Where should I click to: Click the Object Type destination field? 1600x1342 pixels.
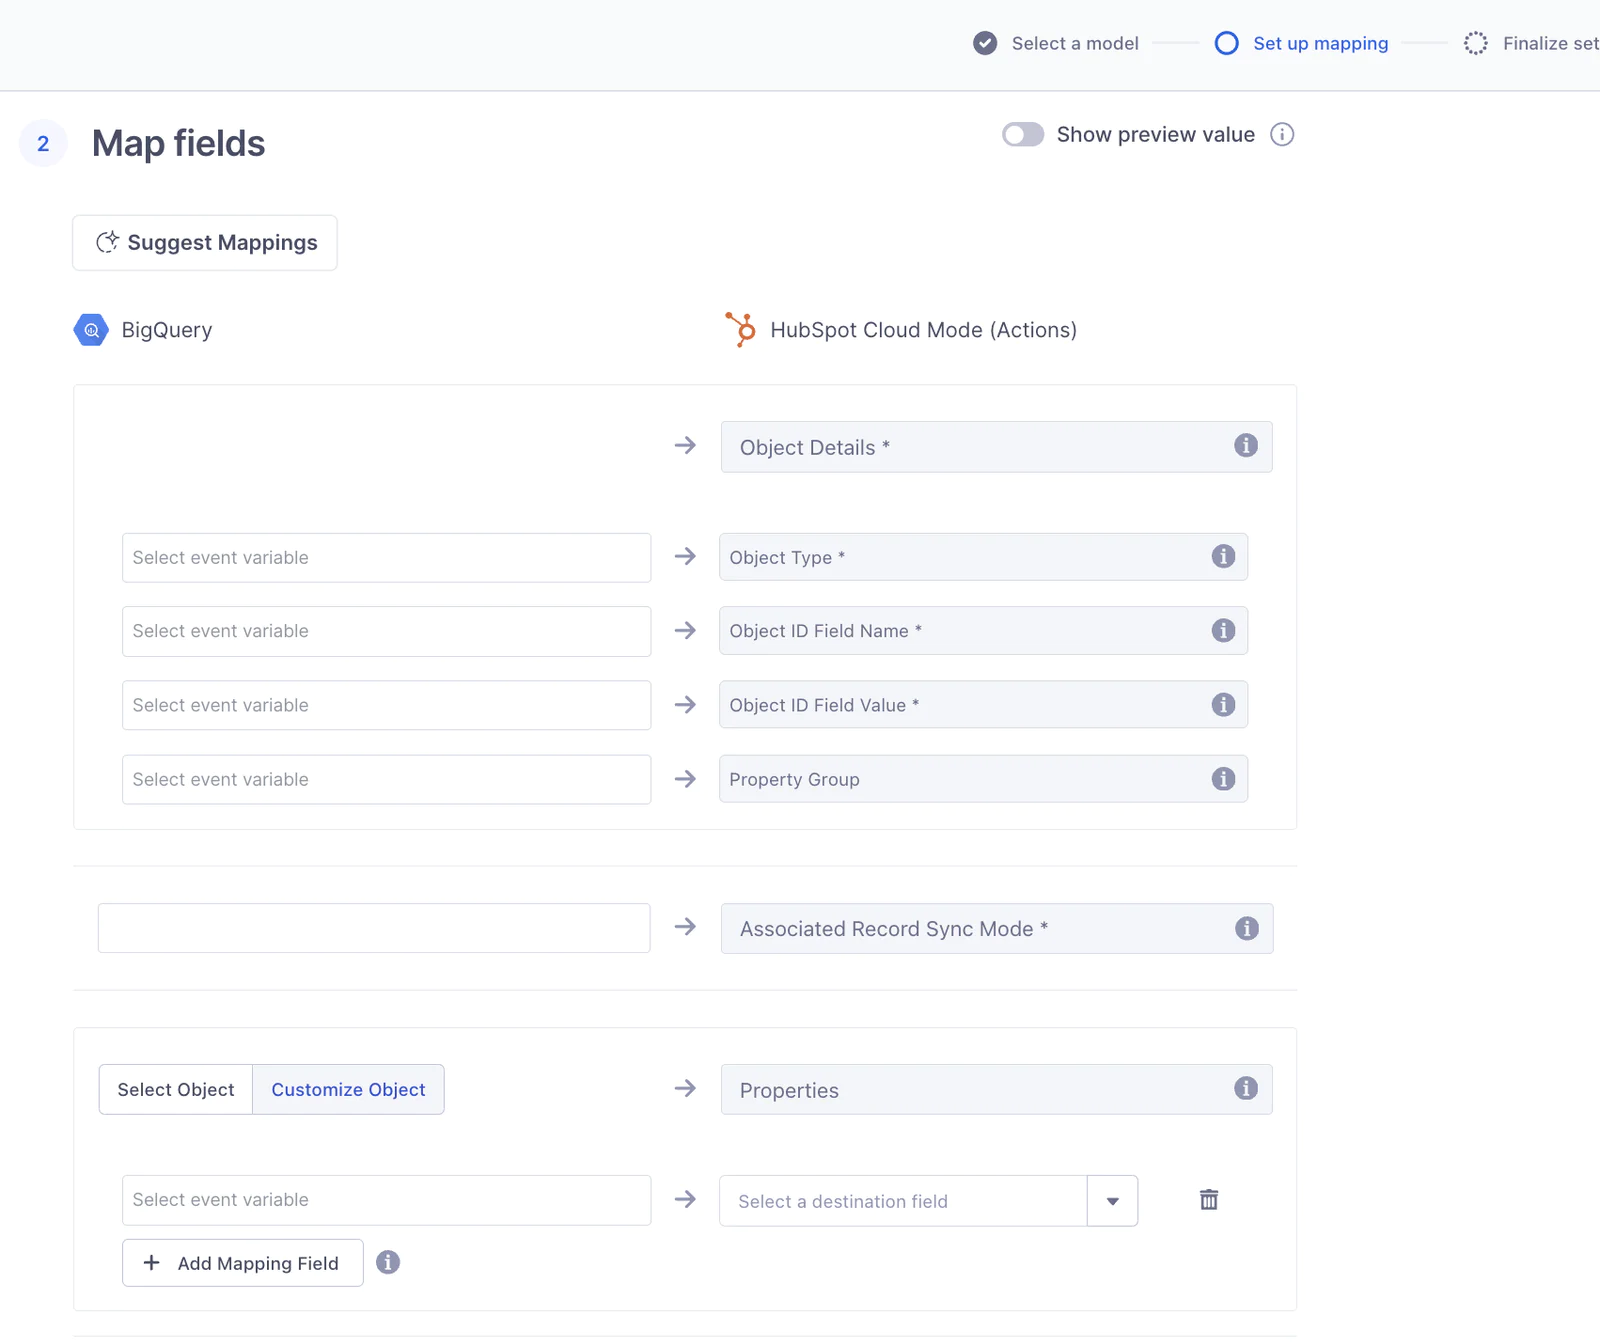(x=983, y=557)
